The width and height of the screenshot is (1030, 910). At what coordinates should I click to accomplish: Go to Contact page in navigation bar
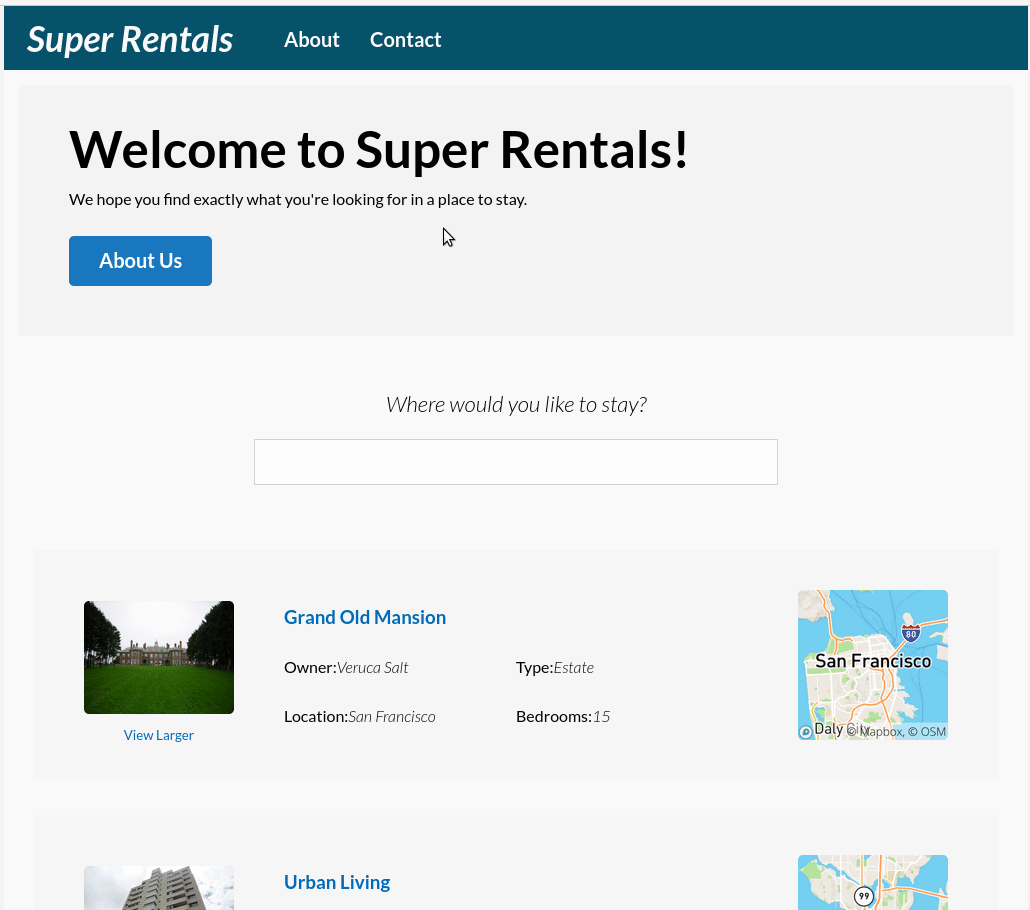click(405, 39)
